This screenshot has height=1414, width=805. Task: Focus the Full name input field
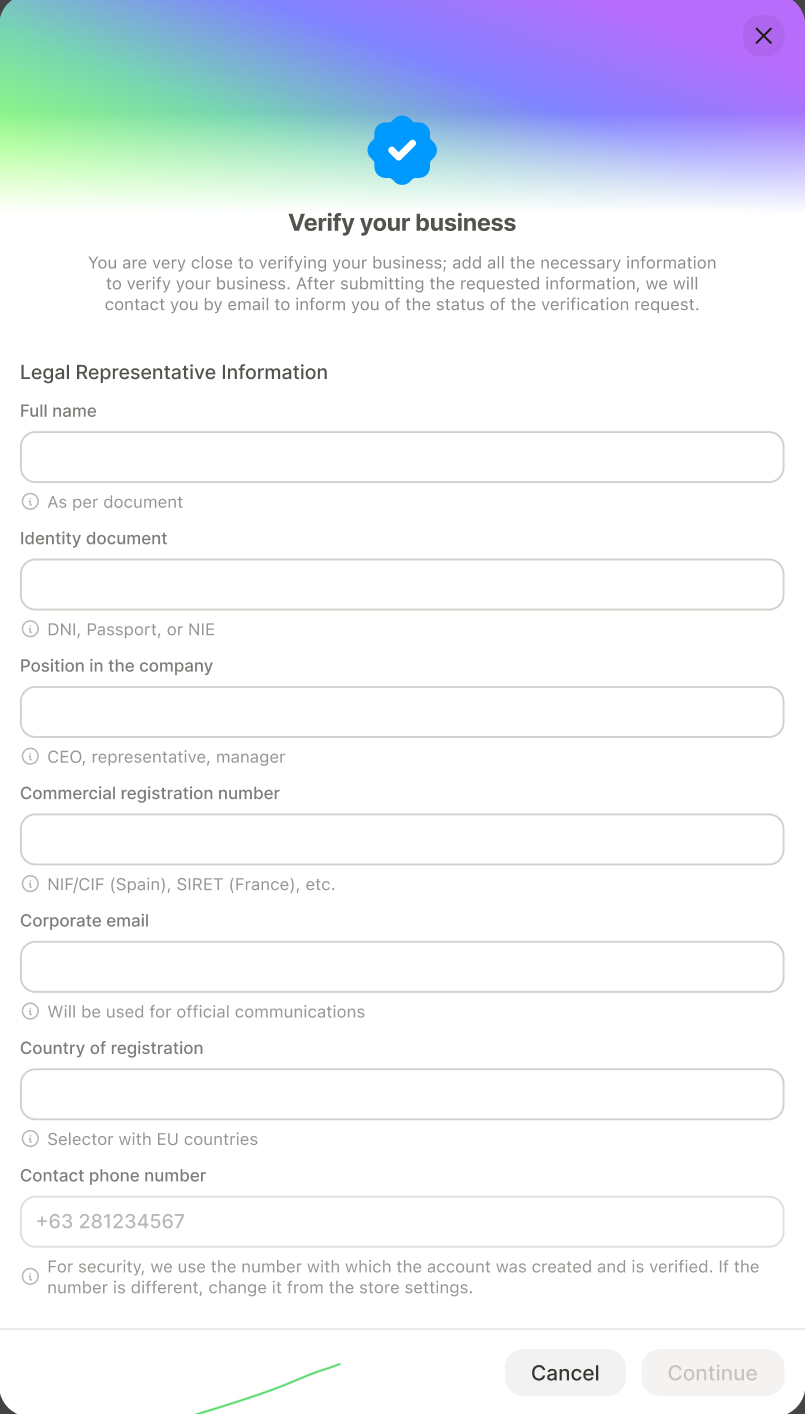coord(402,457)
